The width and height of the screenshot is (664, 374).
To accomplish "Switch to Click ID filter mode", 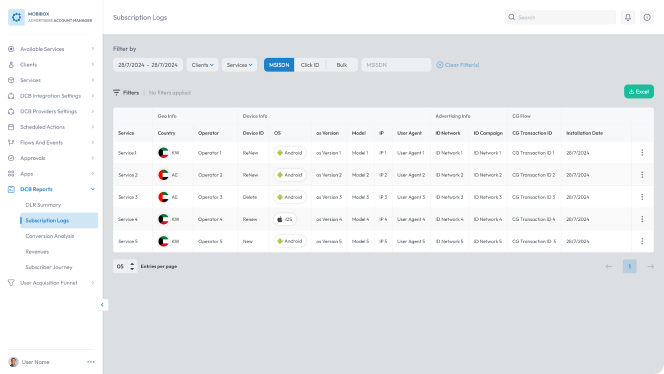I will tap(310, 65).
